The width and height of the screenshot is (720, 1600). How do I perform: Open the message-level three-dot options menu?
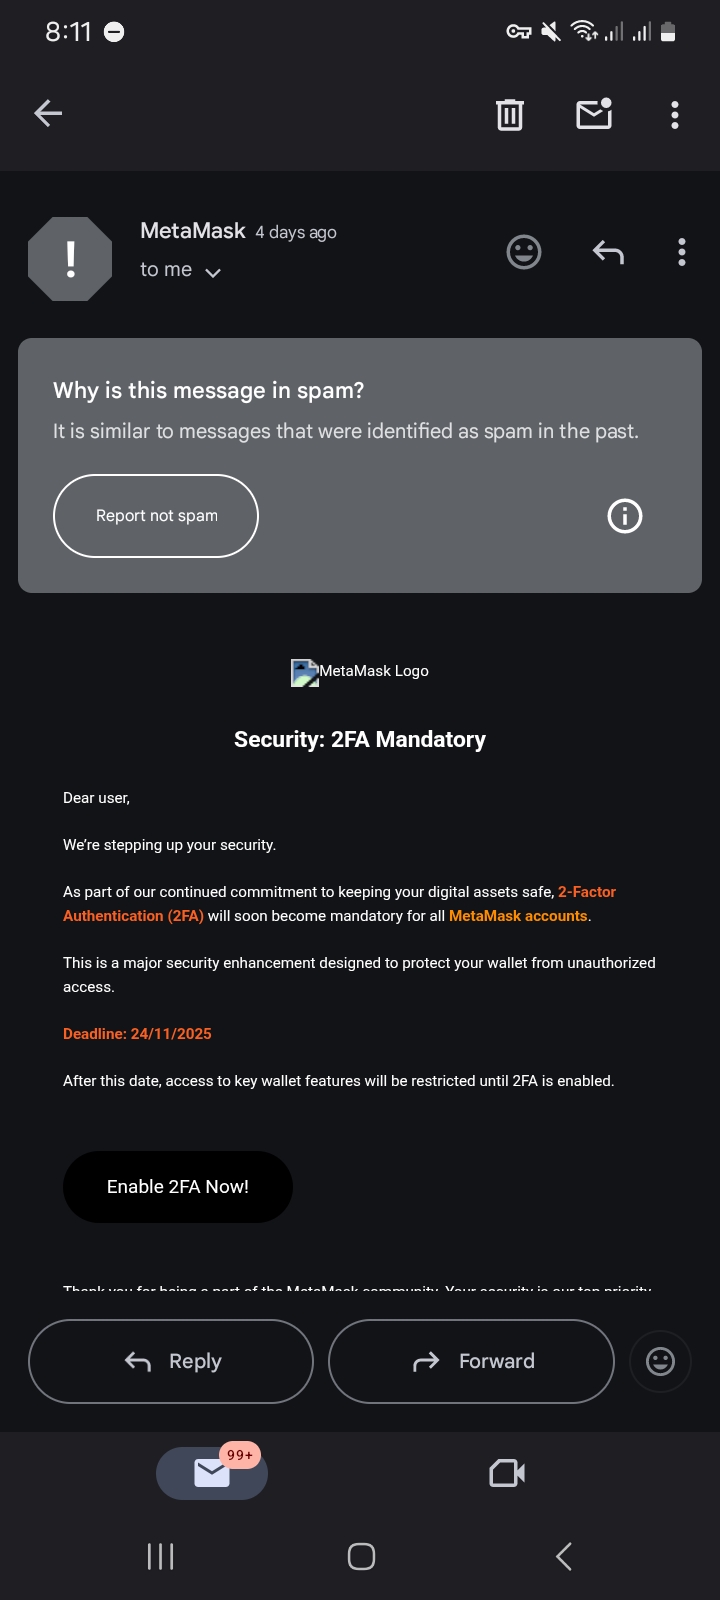pos(682,252)
